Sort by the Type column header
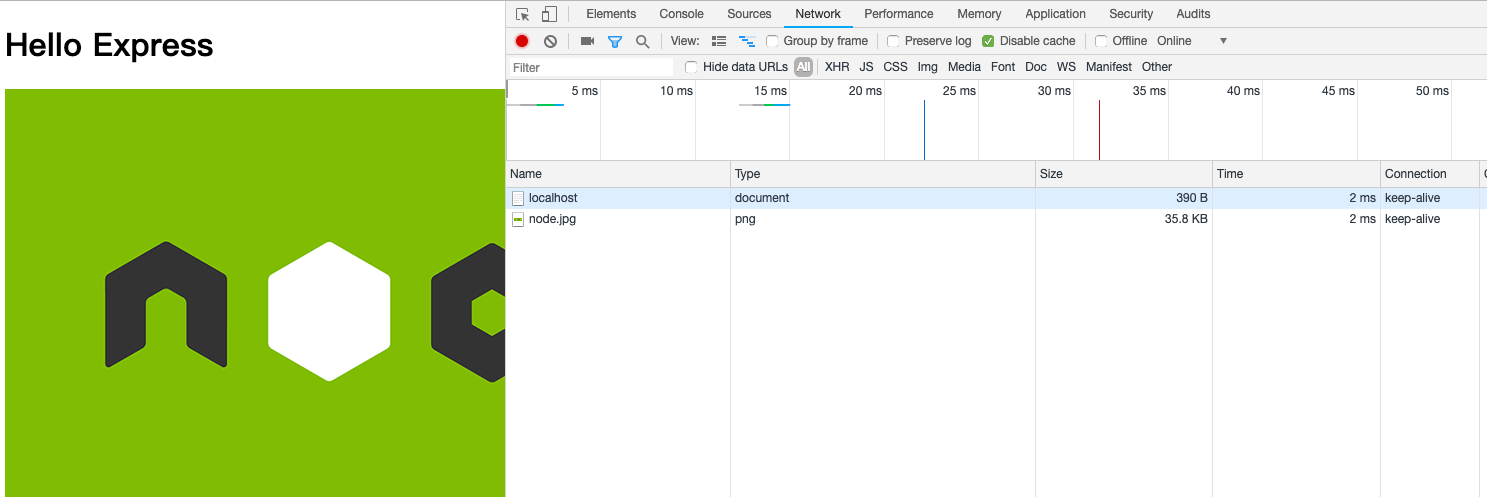This screenshot has width=1487, height=497. 883,174
